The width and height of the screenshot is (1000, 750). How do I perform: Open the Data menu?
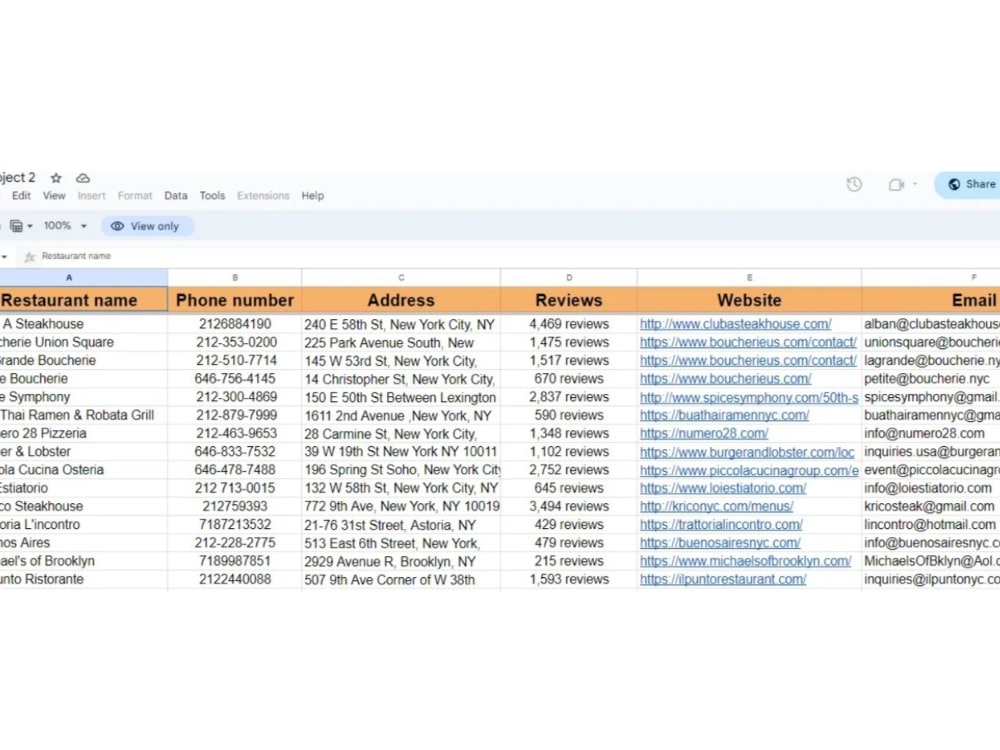[175, 196]
